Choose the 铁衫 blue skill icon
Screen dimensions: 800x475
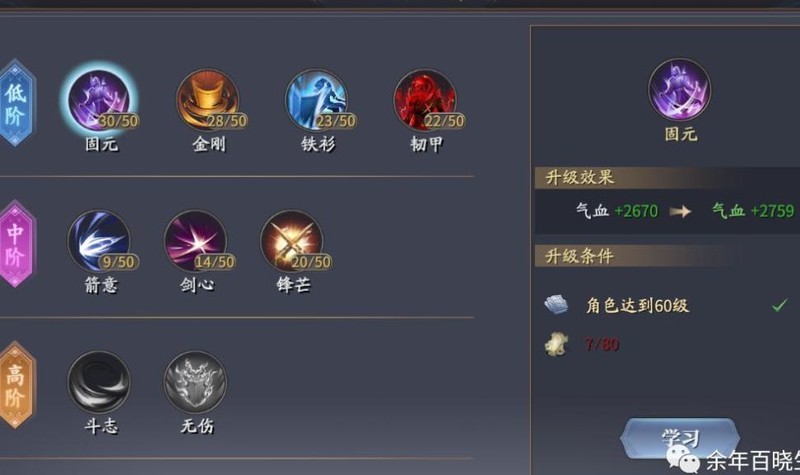[316, 100]
